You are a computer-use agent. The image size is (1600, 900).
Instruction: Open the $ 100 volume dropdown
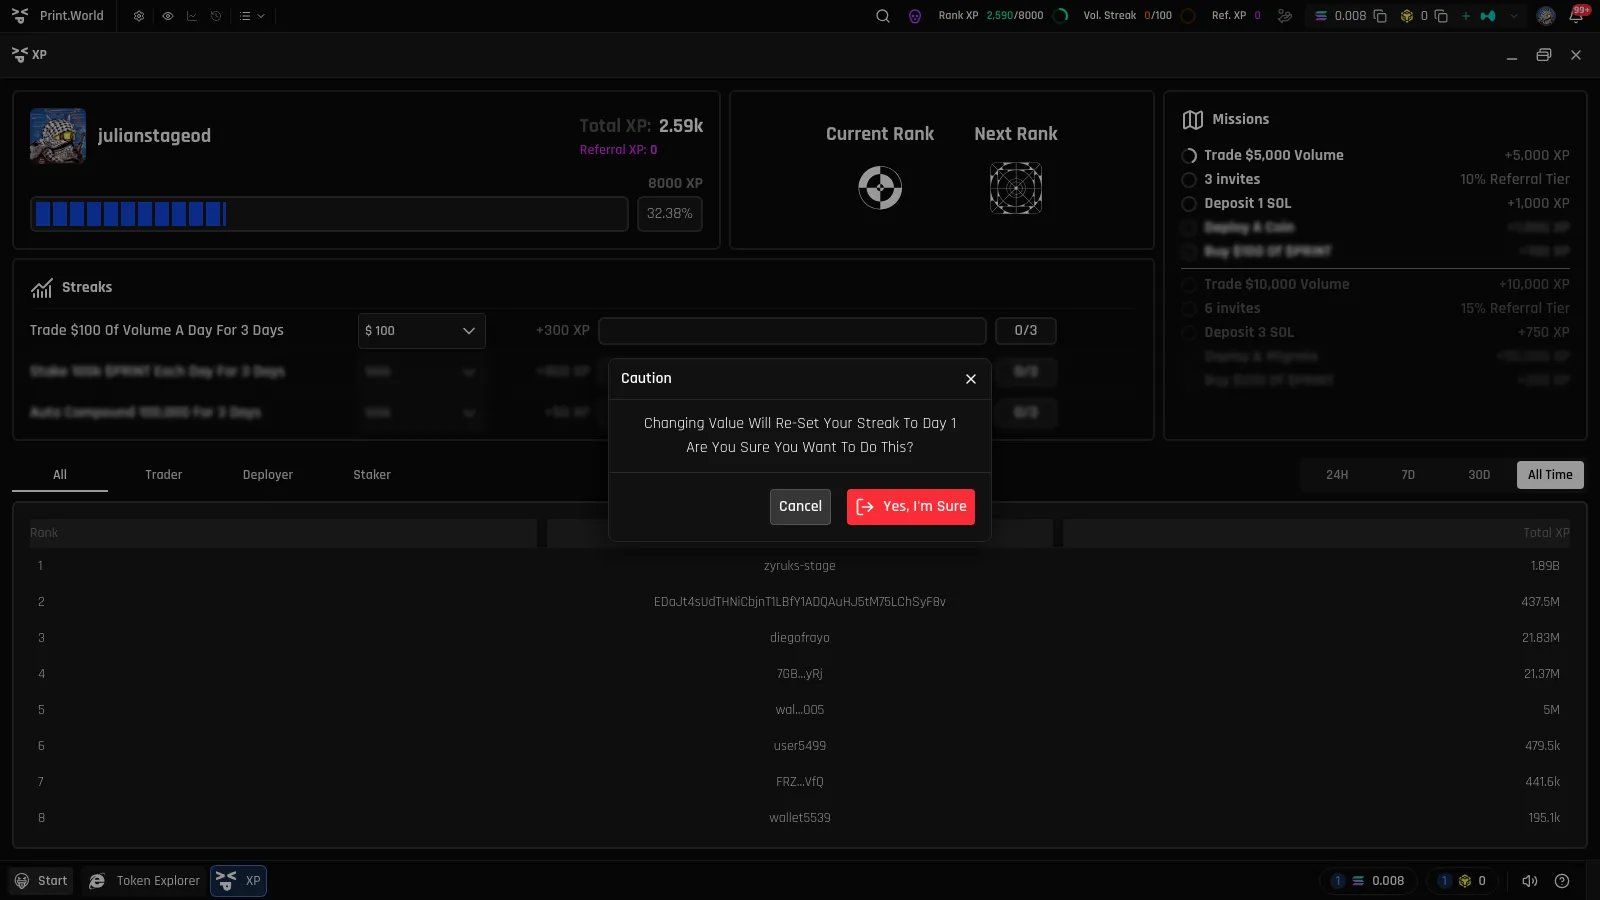[422, 331]
